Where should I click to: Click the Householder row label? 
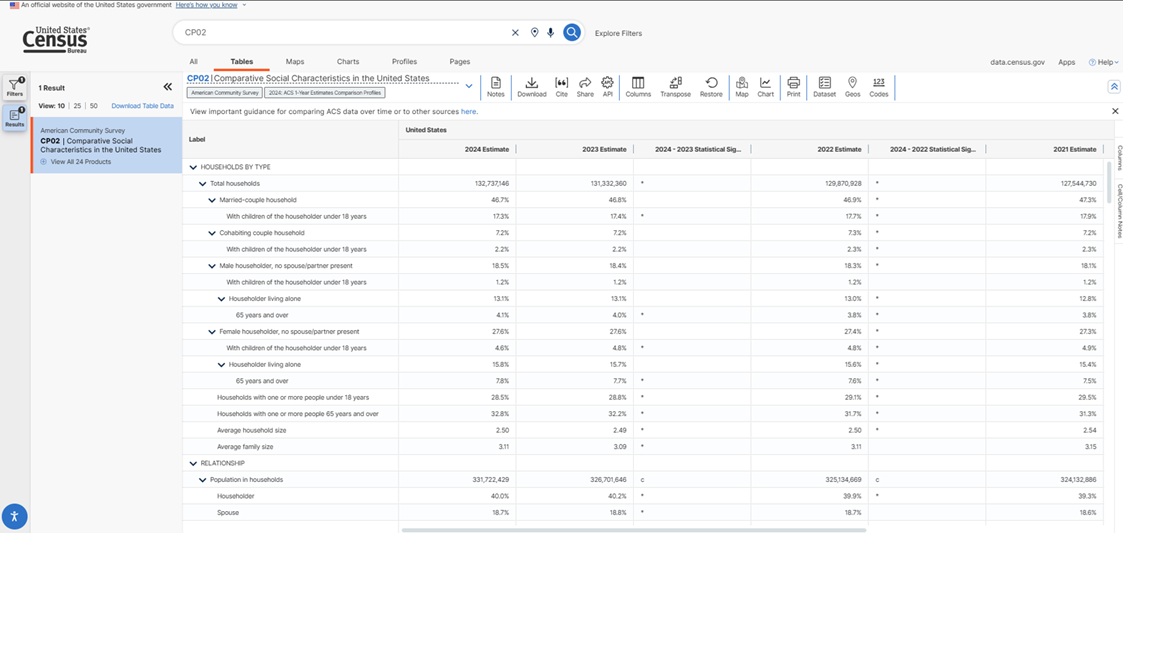(x=235, y=497)
